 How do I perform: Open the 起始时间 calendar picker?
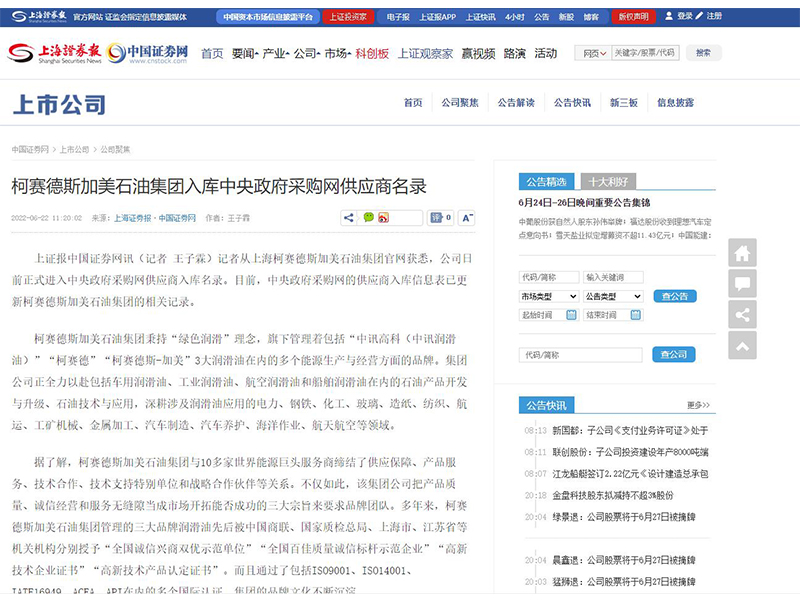571,315
